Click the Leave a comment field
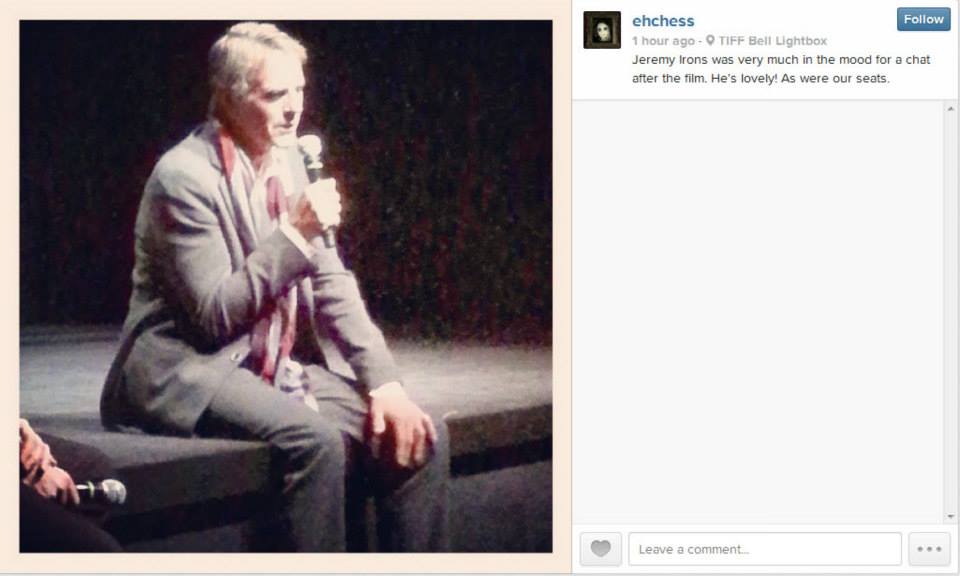The height and width of the screenshot is (576, 960). (765, 548)
